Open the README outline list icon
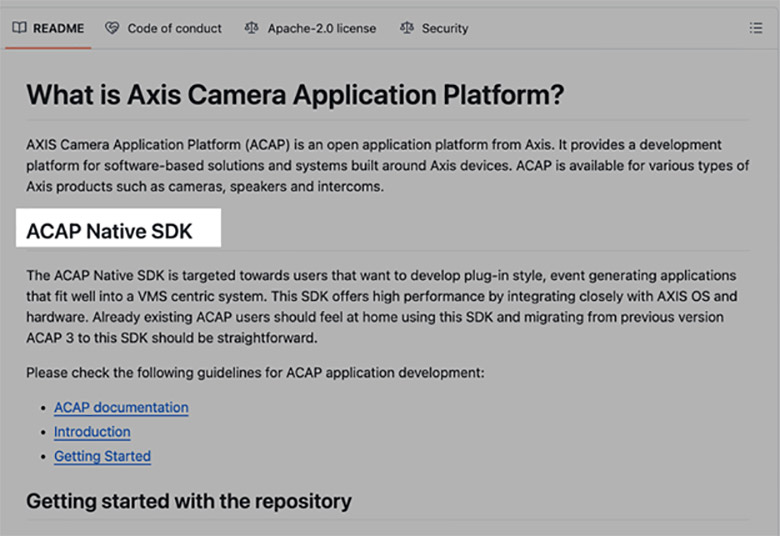Image resolution: width=780 pixels, height=536 pixels. pyautogui.click(x=756, y=28)
